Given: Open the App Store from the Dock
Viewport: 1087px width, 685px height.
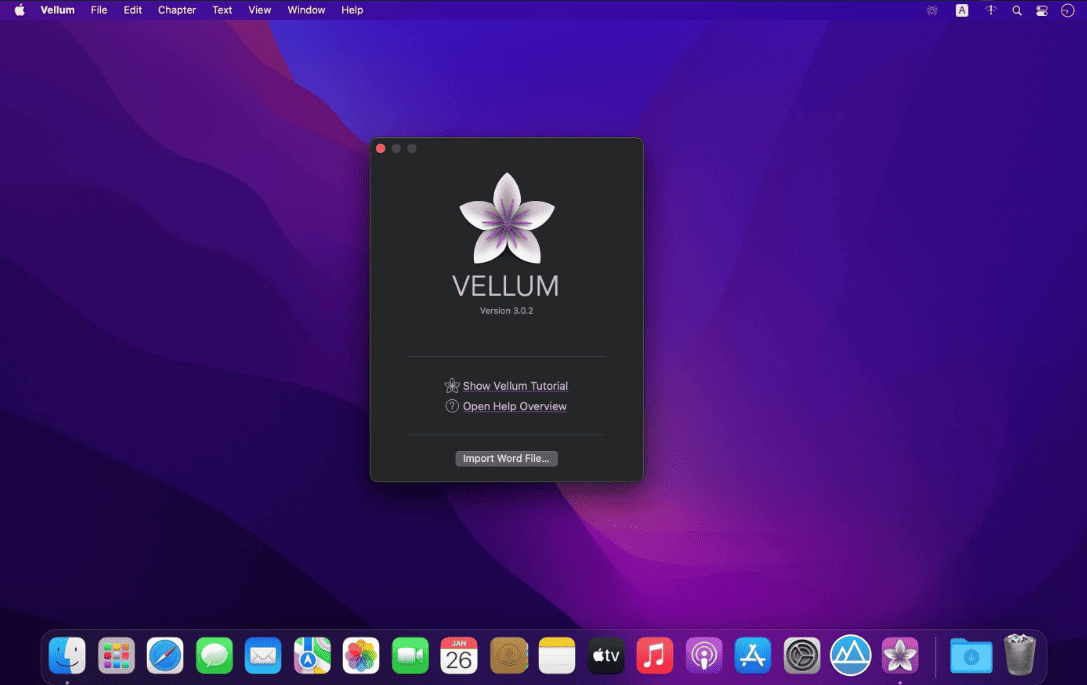Looking at the screenshot, I should (753, 655).
